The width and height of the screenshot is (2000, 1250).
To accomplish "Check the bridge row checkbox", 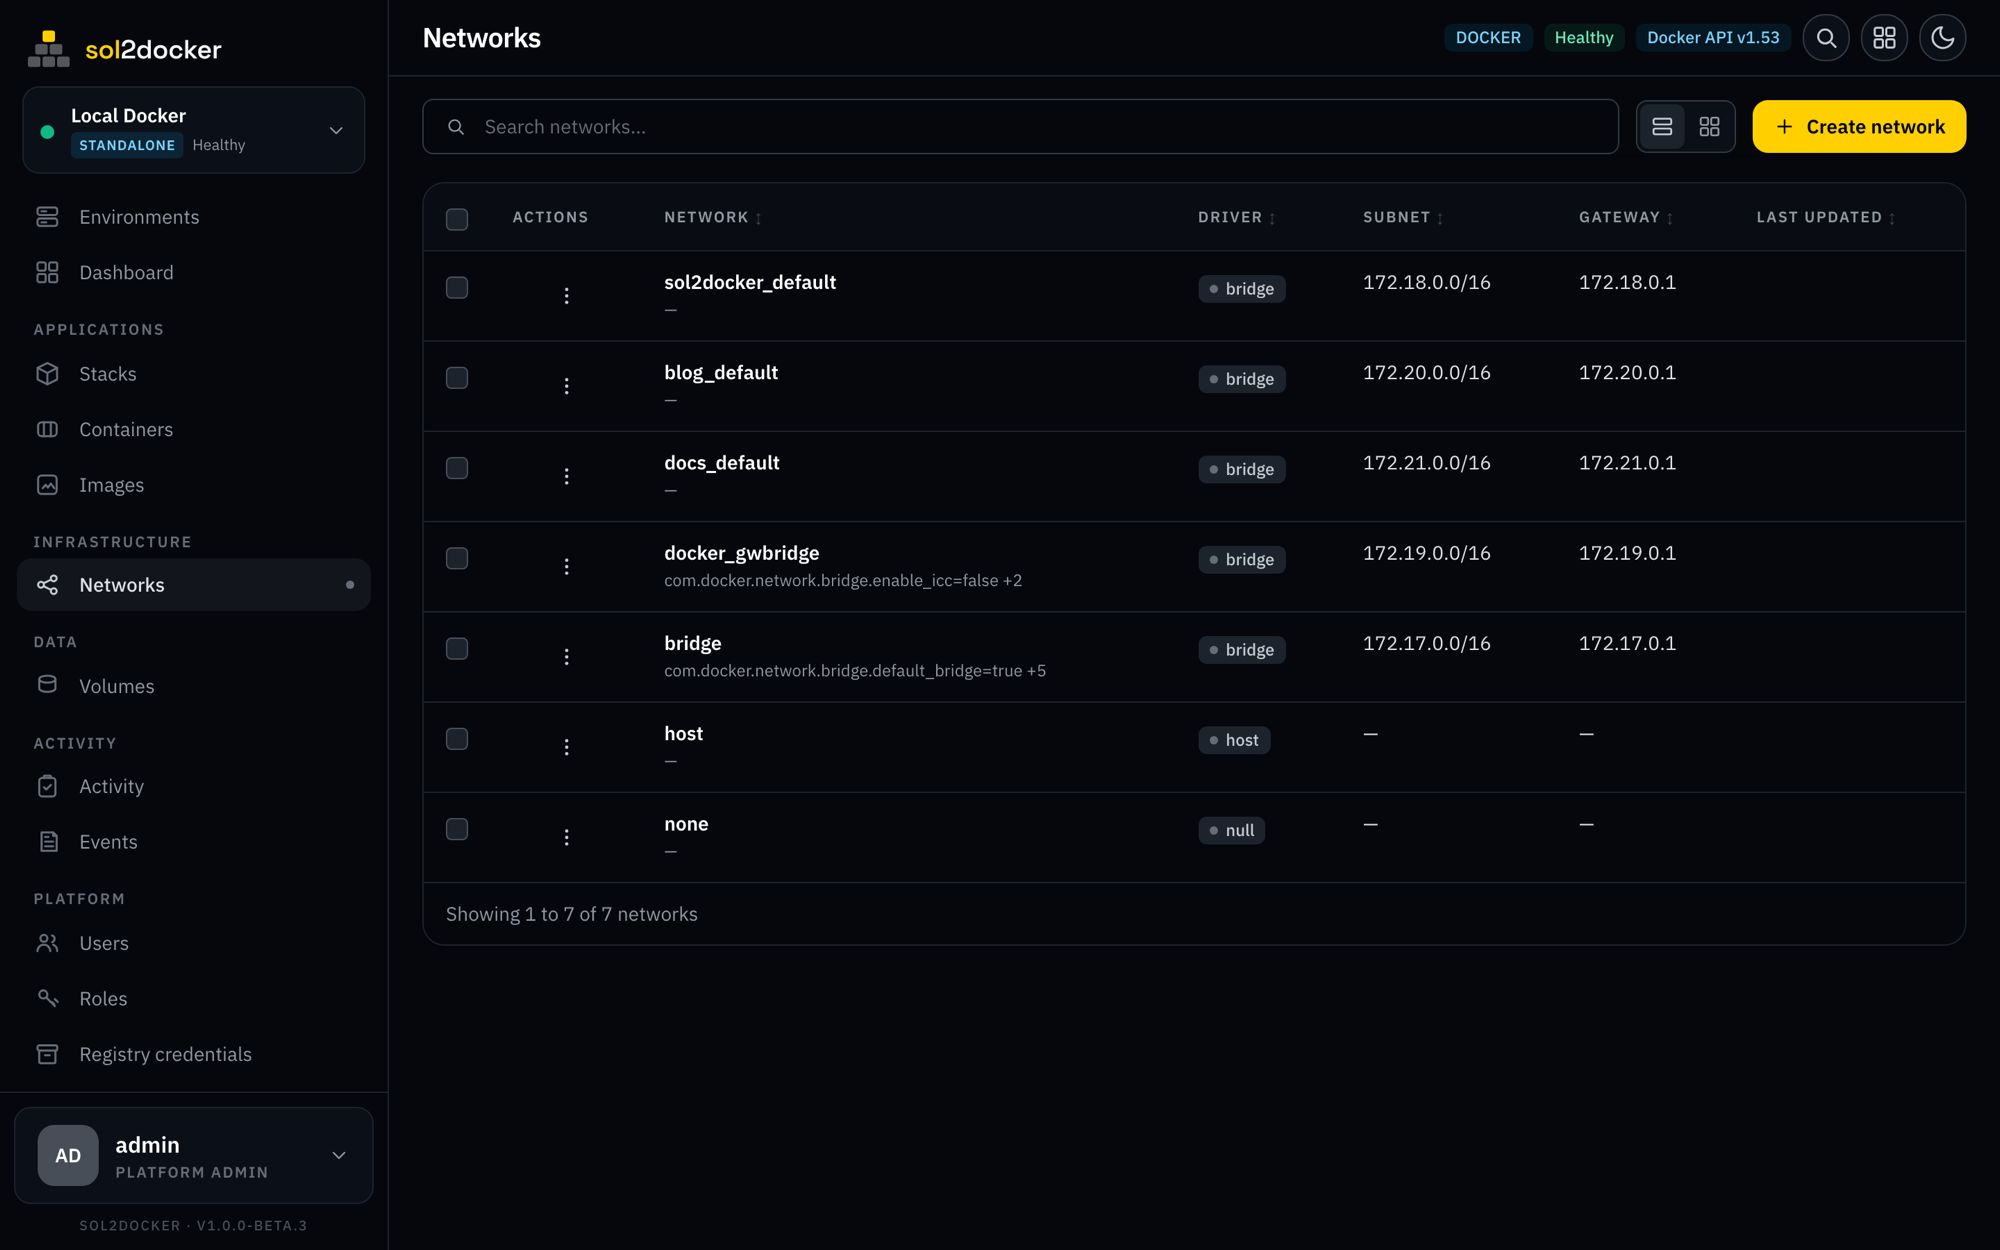I will [457, 649].
